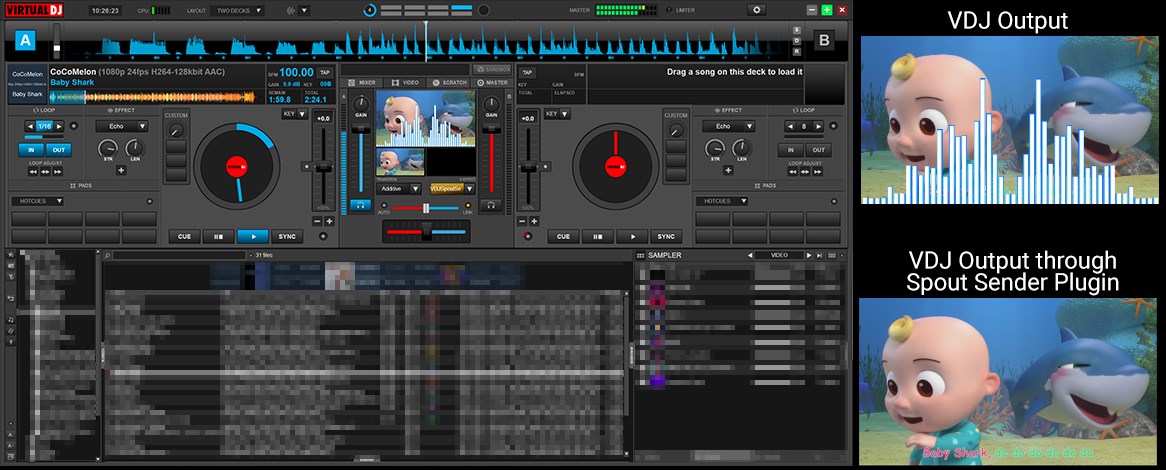Switch to the MIXER tab
Screen dimensions: 1166x470
pos(362,83)
